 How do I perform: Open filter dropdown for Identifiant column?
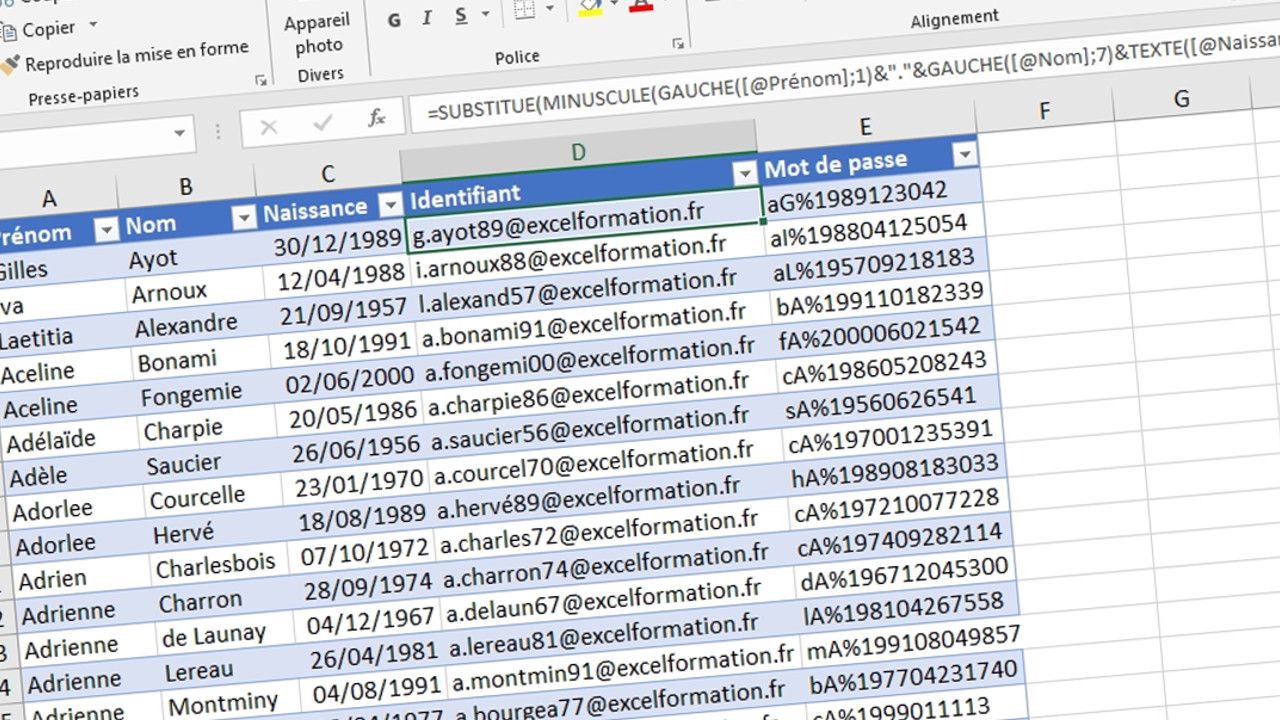pos(745,173)
